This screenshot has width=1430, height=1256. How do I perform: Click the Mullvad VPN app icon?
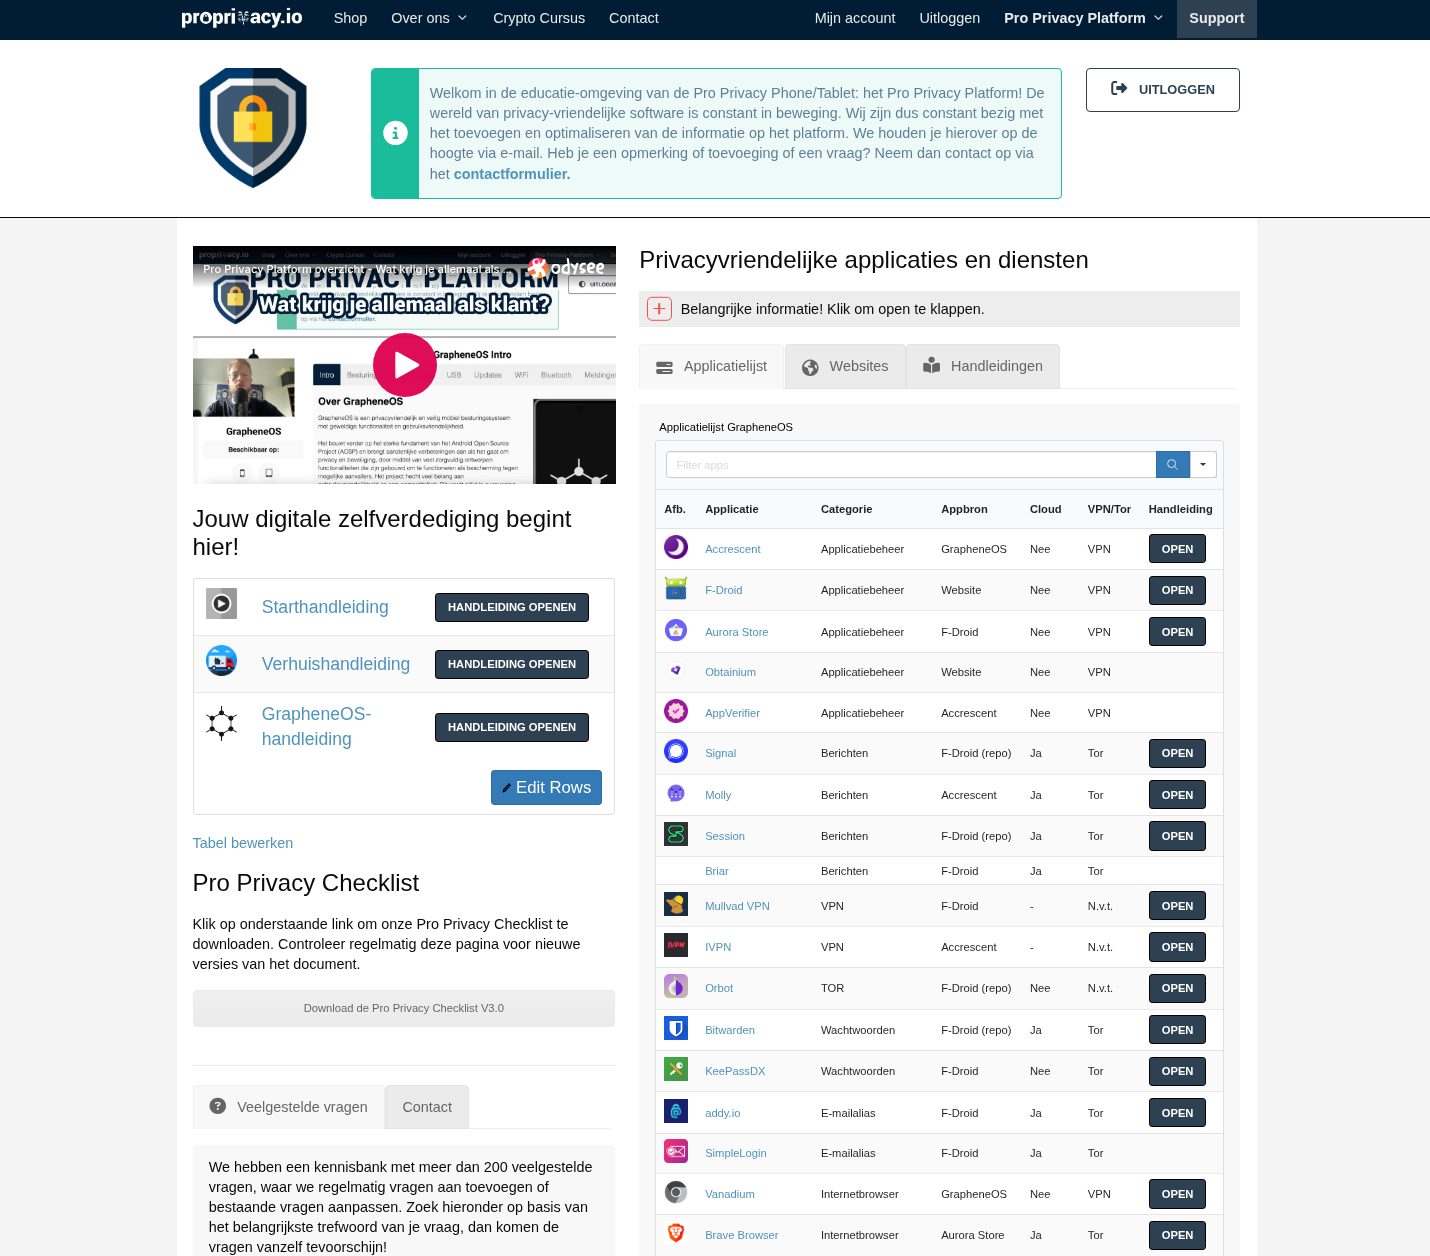click(x=676, y=904)
